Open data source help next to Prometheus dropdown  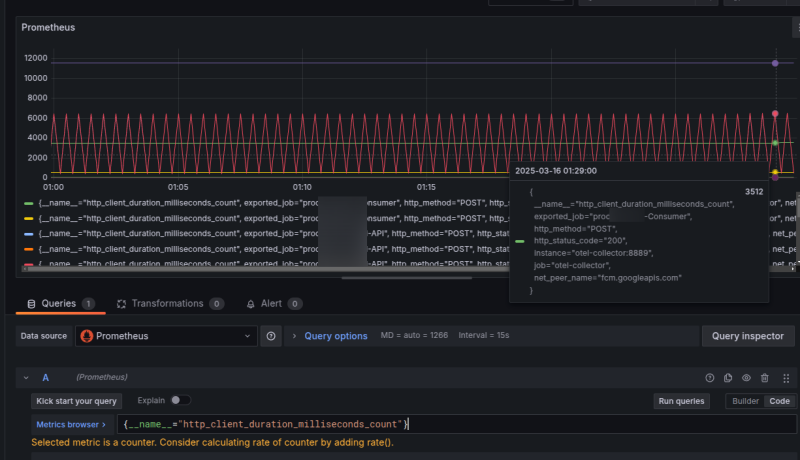271,337
